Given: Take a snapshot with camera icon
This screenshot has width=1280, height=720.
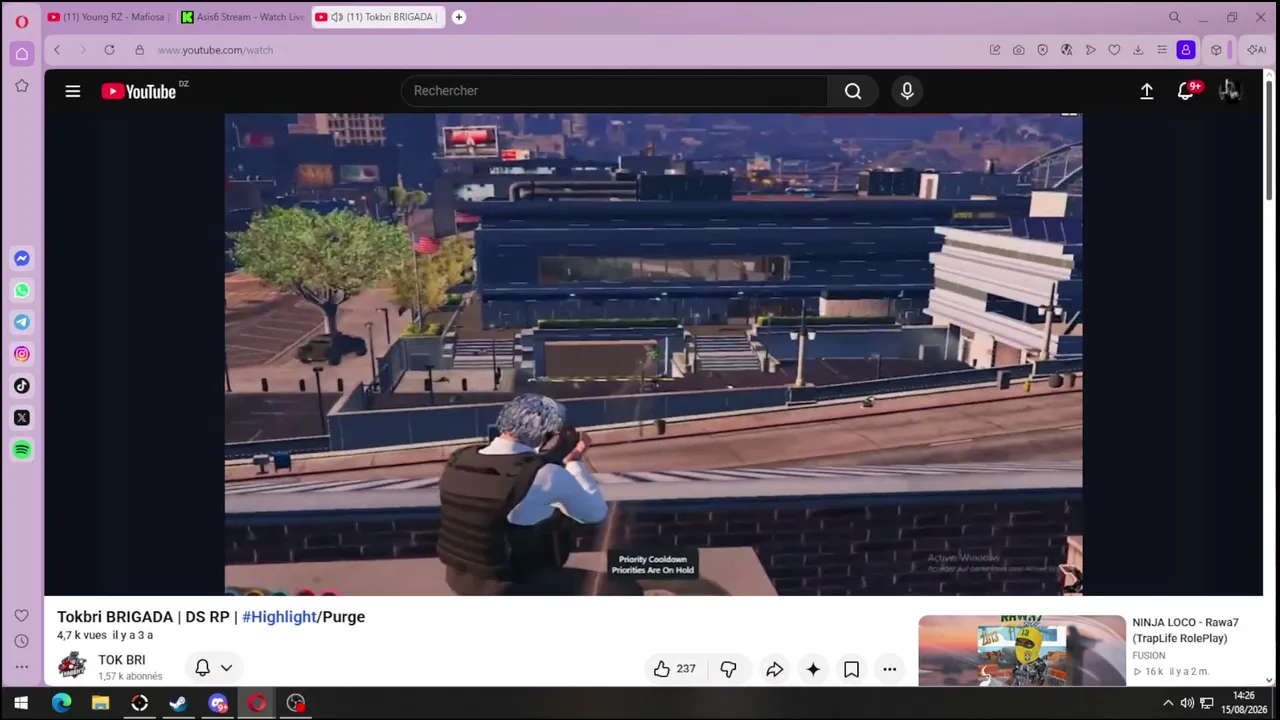Looking at the screenshot, I should [1018, 50].
